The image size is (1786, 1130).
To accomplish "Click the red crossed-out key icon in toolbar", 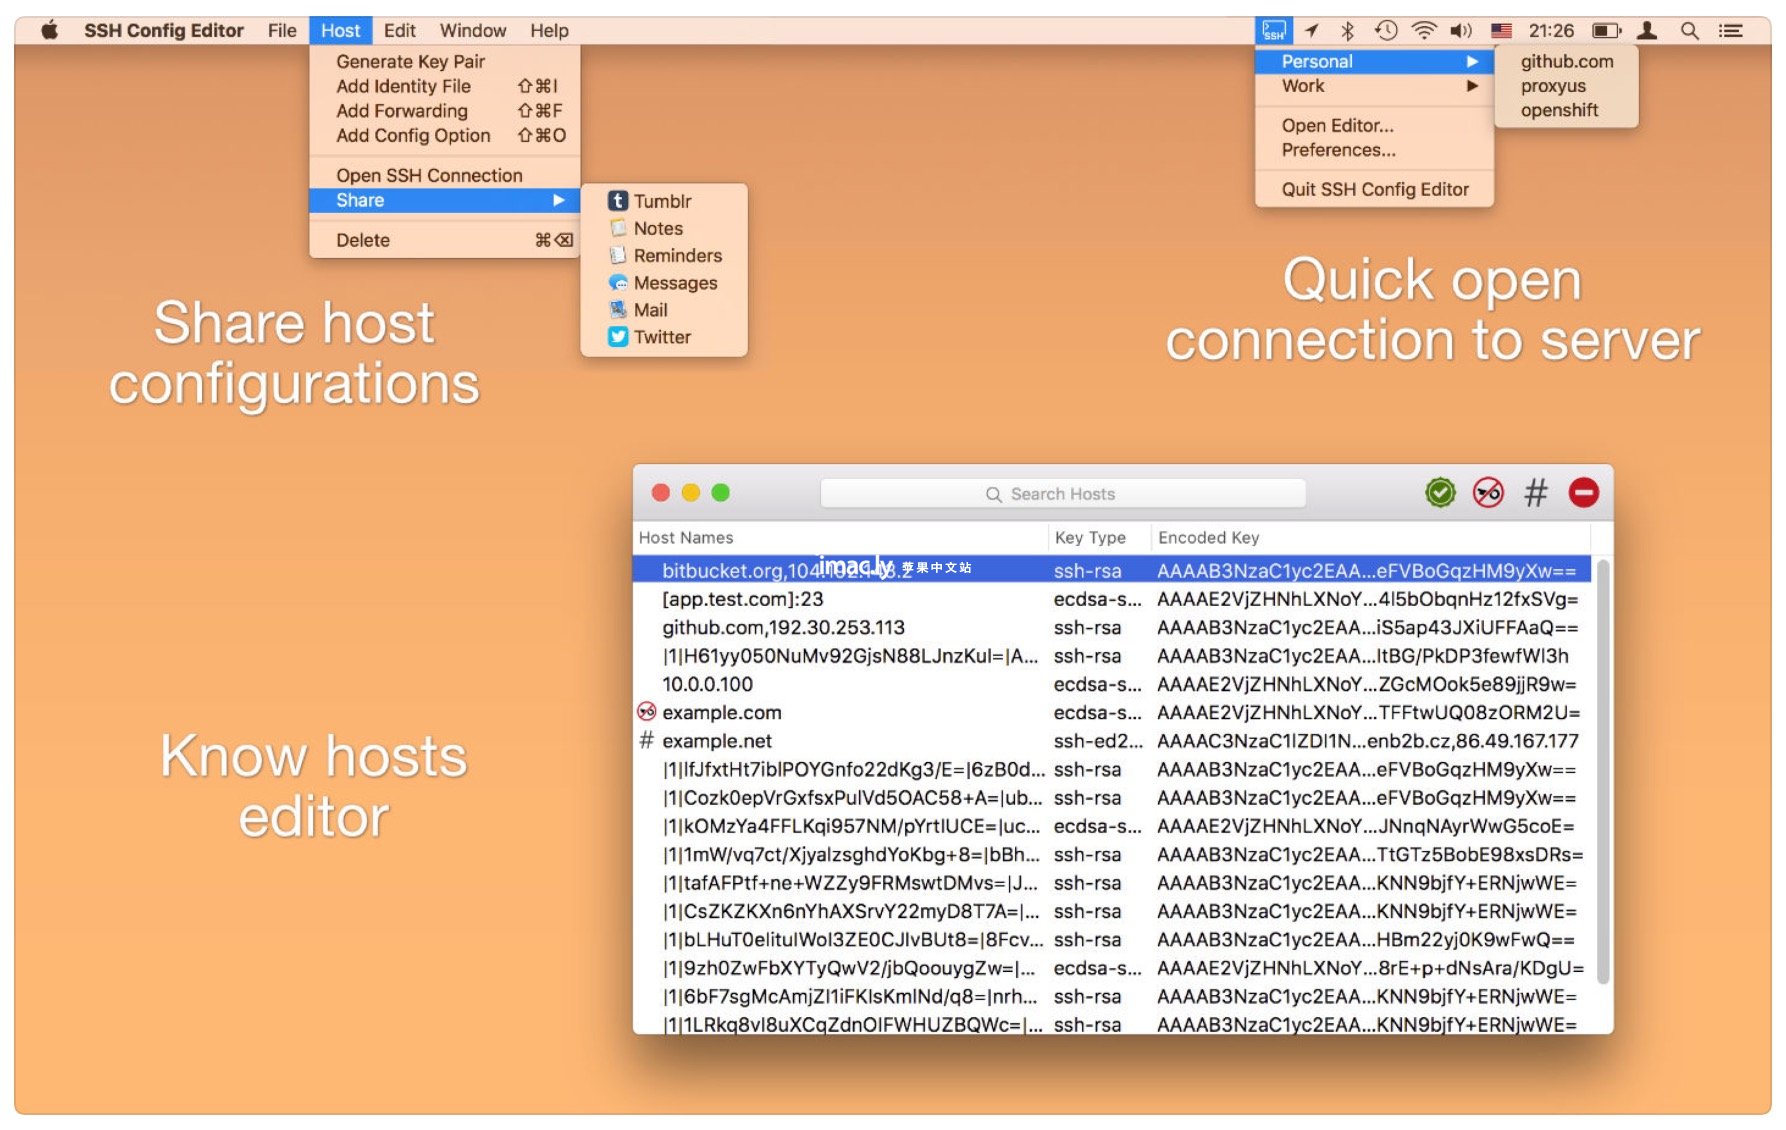I will (x=1488, y=493).
